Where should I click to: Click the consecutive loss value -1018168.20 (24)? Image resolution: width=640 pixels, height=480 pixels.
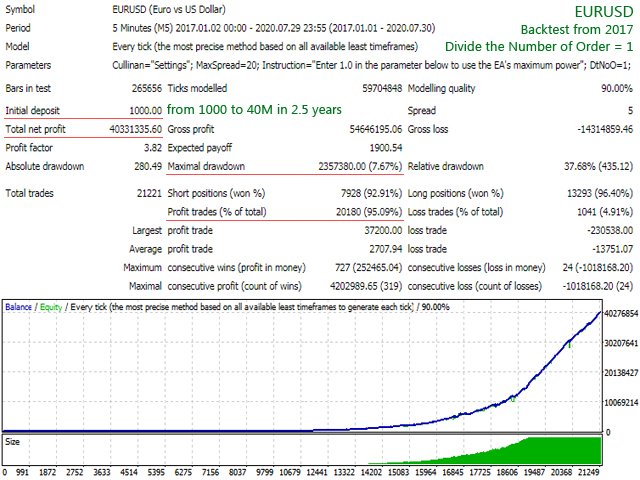598,286
